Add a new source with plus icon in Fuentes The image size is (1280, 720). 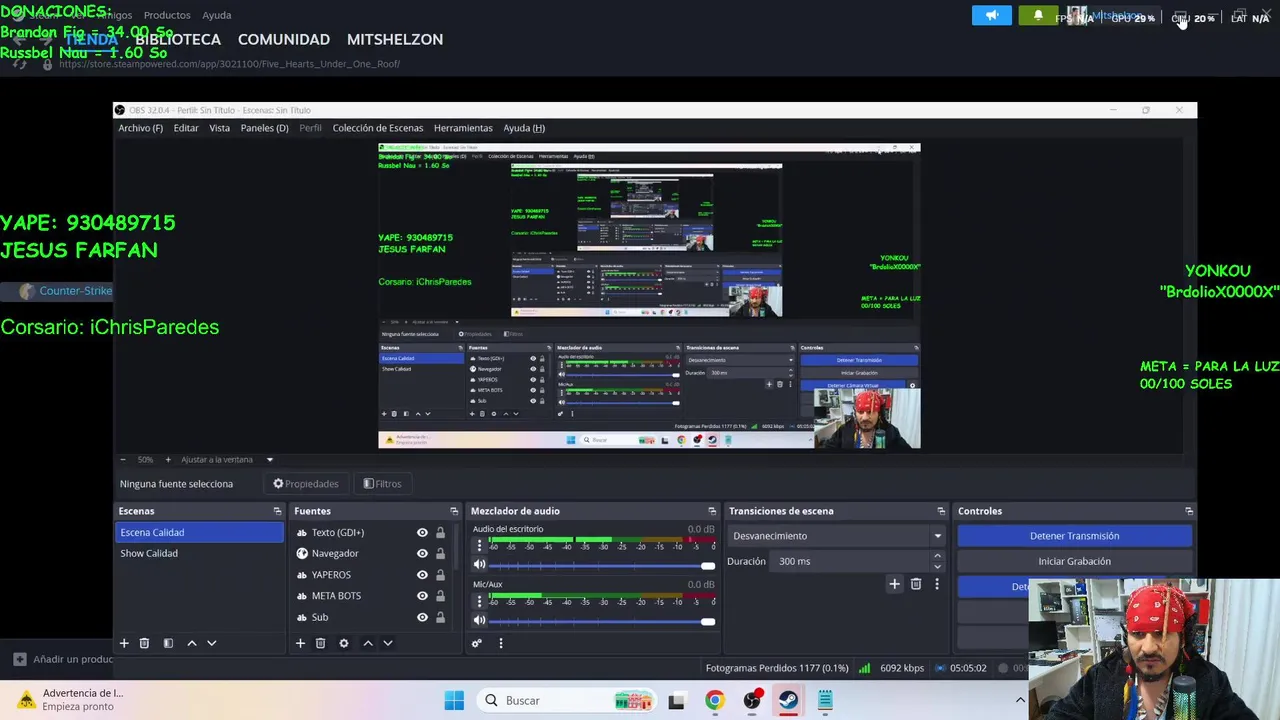300,643
